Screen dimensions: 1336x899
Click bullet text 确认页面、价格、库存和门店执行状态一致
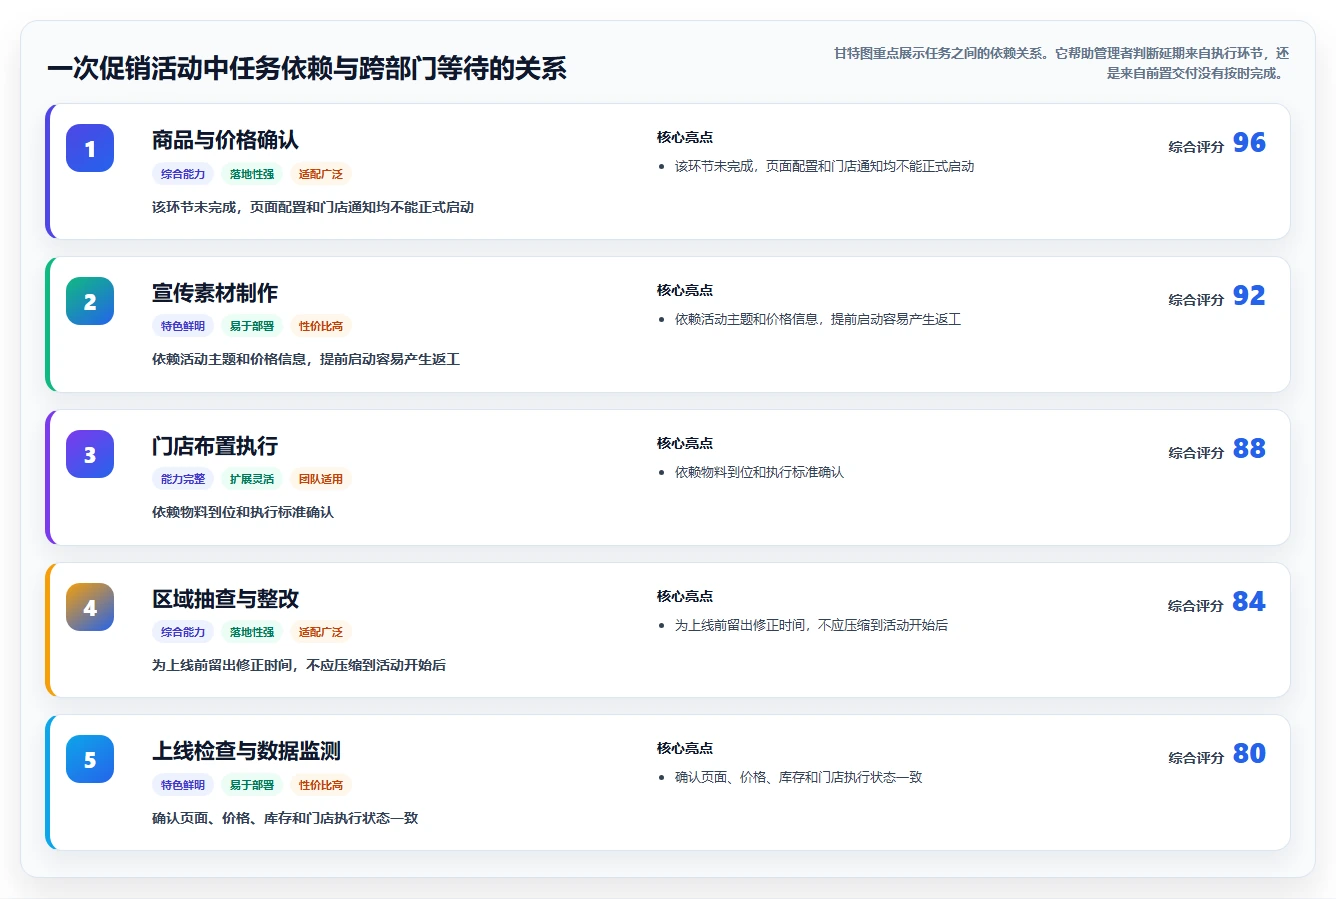point(798,777)
